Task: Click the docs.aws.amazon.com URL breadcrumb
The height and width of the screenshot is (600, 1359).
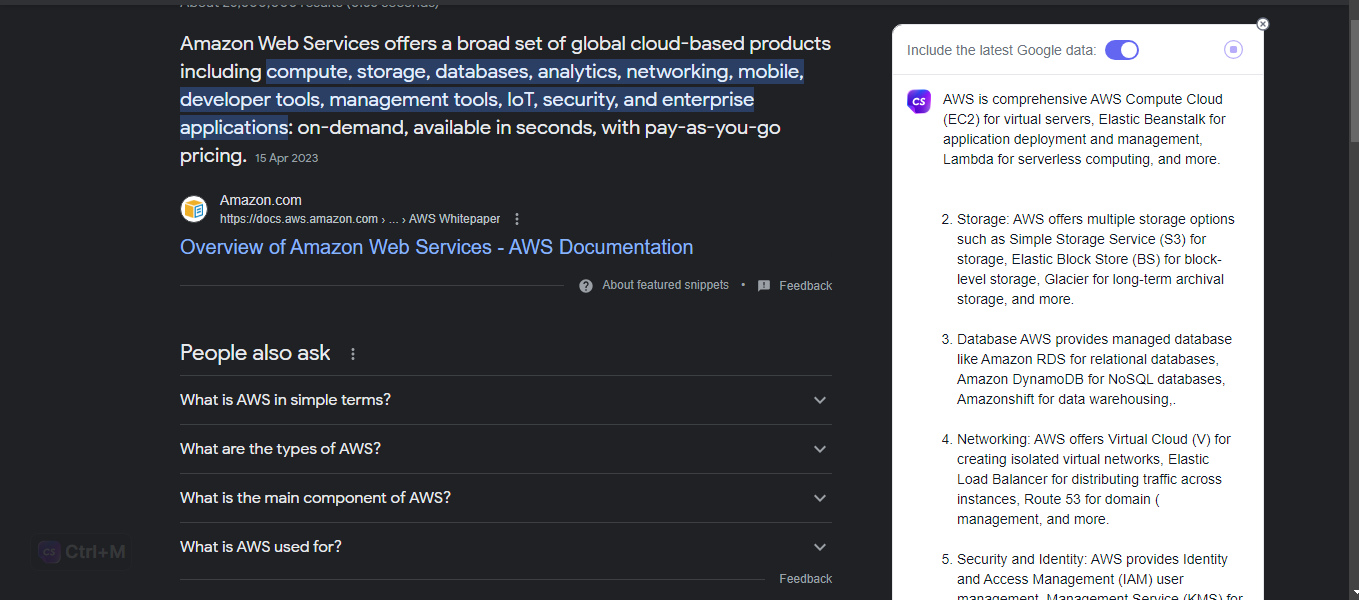Action: point(299,219)
